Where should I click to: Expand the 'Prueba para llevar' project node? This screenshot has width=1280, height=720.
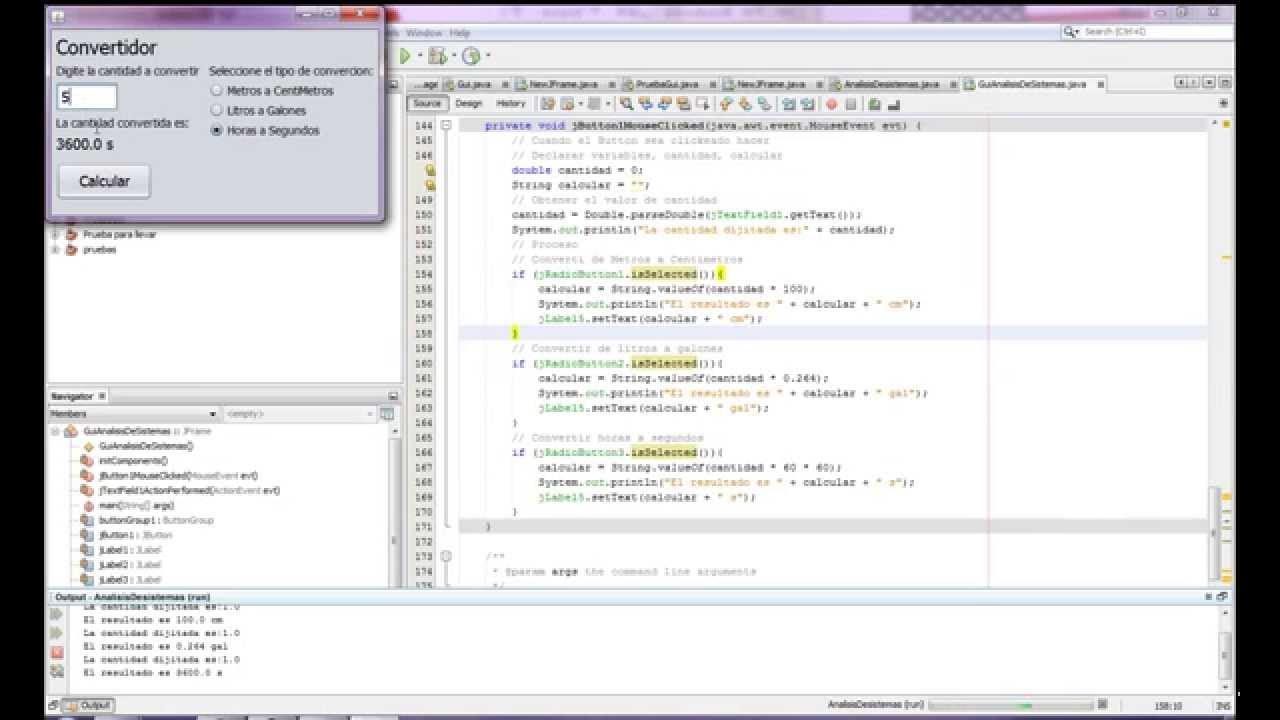coord(56,234)
